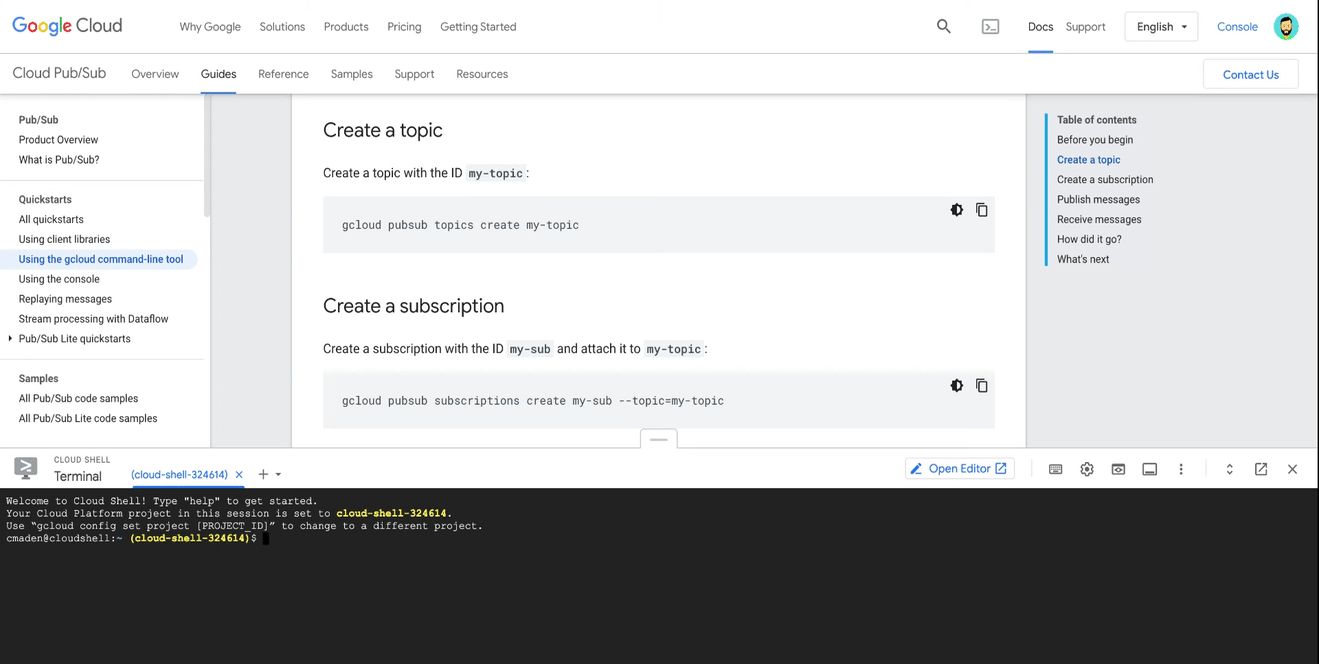
Task: Toggle dark theme for my-topic code block
Action: point(957,210)
